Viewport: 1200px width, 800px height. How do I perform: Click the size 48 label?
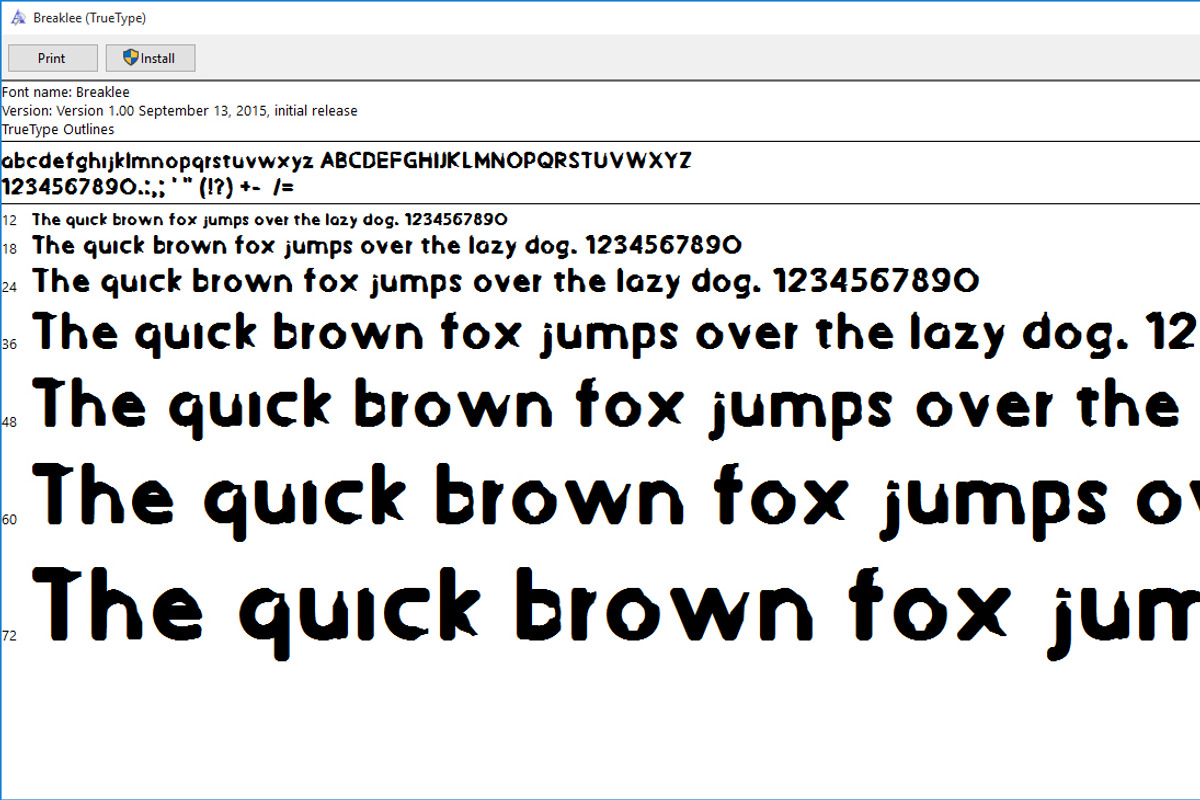pos(10,422)
